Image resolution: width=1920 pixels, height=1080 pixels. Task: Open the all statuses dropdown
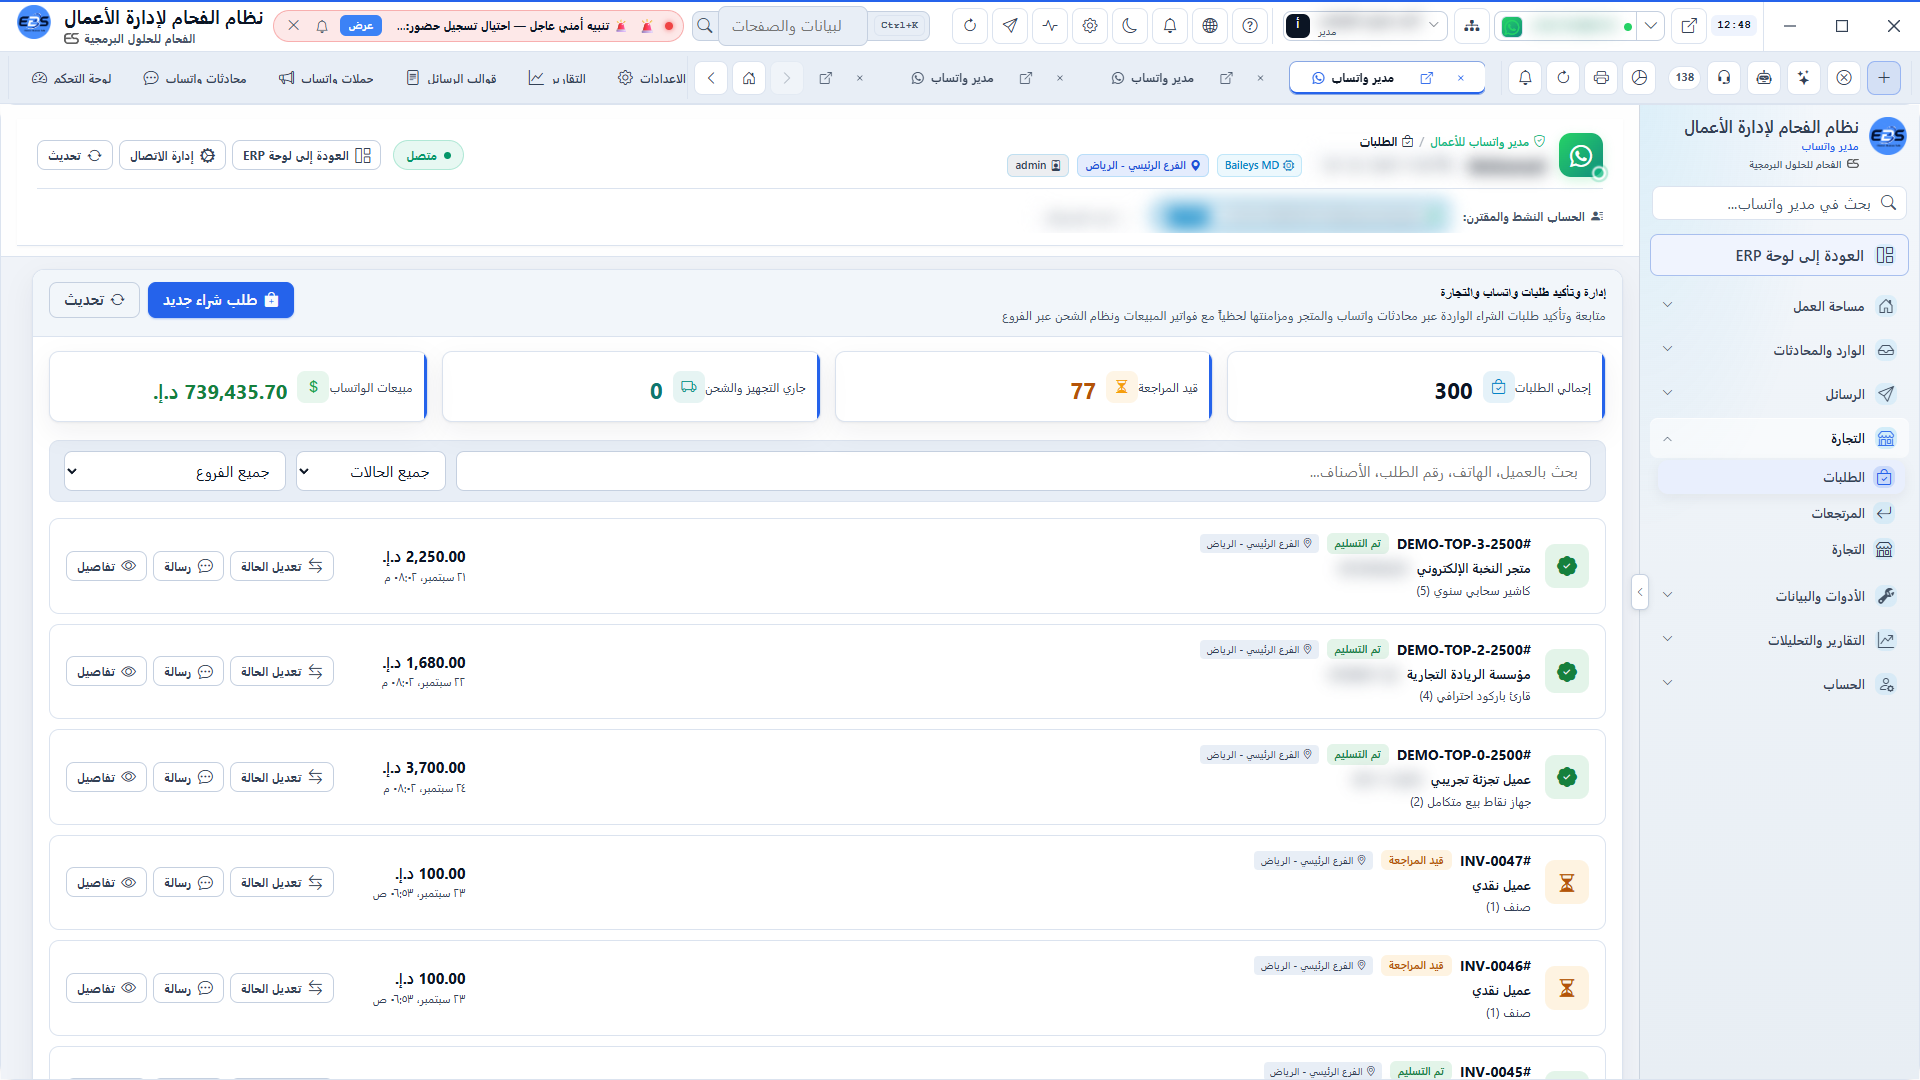pos(371,471)
